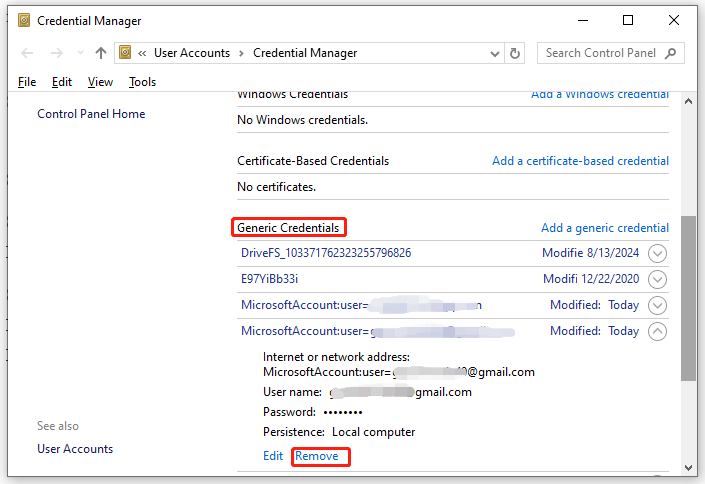Select the second MicrosoftAccount:user credential row

point(453,332)
